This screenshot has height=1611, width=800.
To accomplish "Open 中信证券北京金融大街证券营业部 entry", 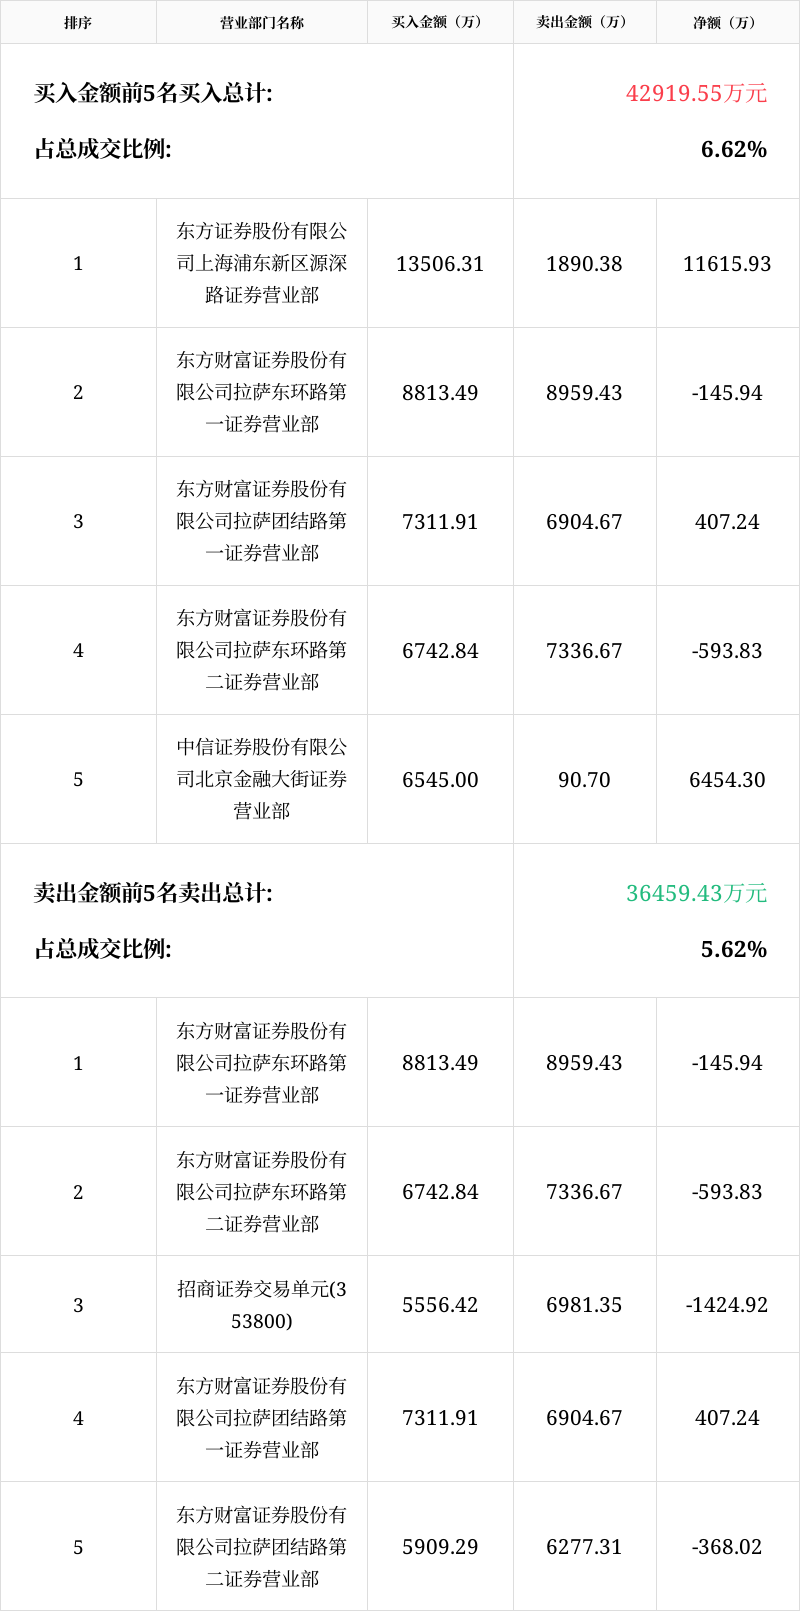I will coord(262,779).
